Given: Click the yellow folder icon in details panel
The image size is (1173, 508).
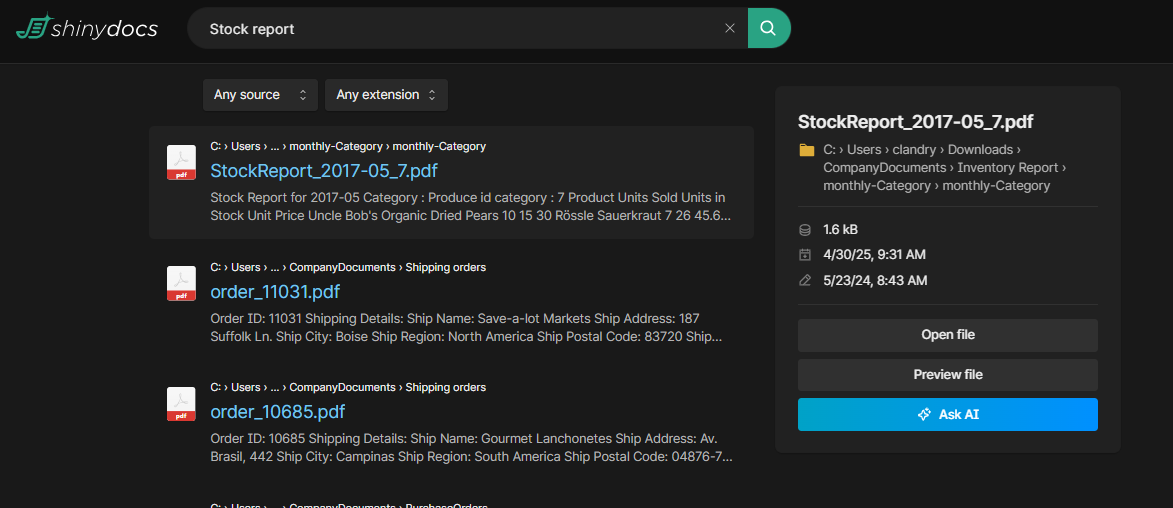Looking at the screenshot, I should pos(807,150).
